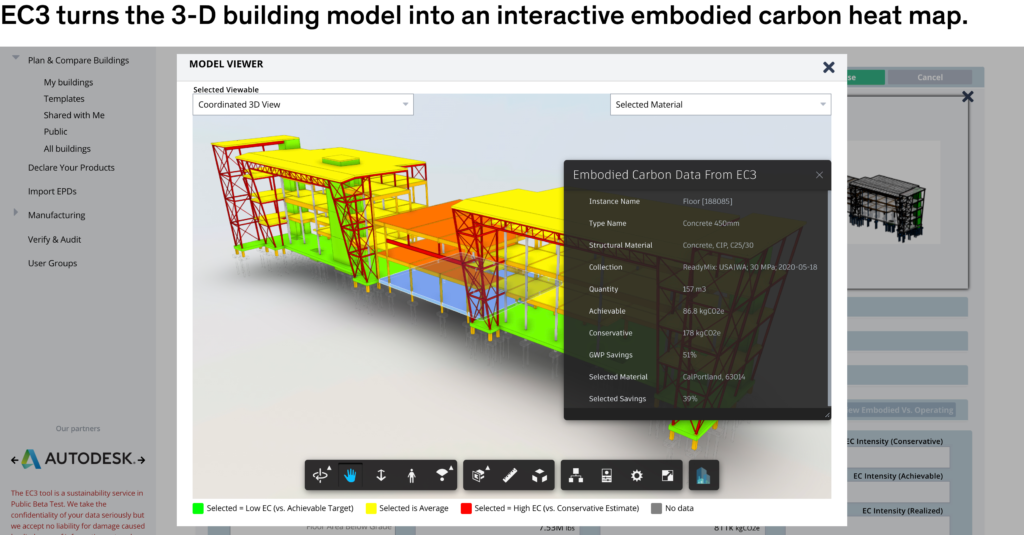Click the GWP Savings '51%' value
This screenshot has height=535, width=1024.
pyautogui.click(x=690, y=355)
